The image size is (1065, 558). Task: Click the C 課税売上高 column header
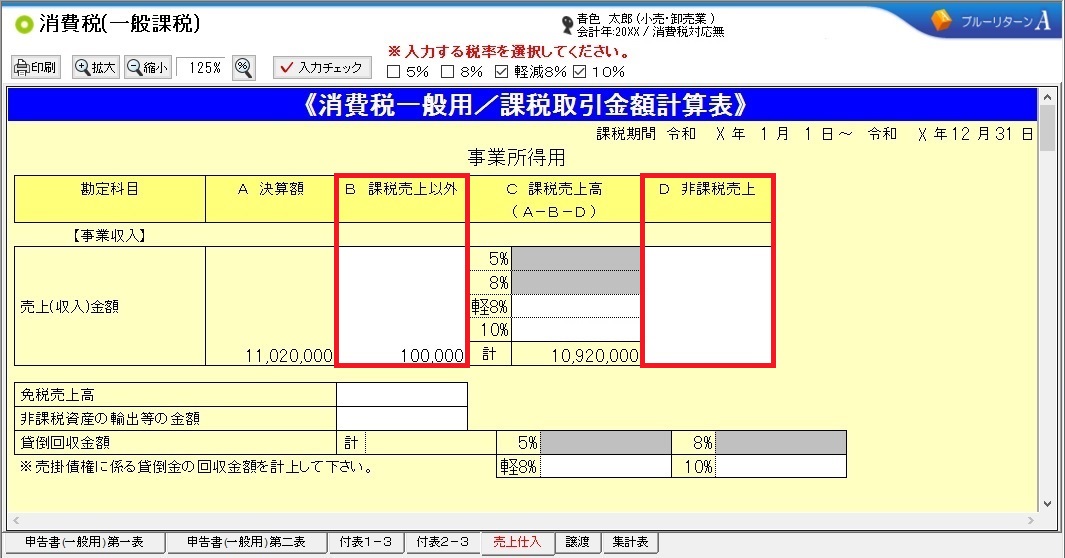coord(554,200)
